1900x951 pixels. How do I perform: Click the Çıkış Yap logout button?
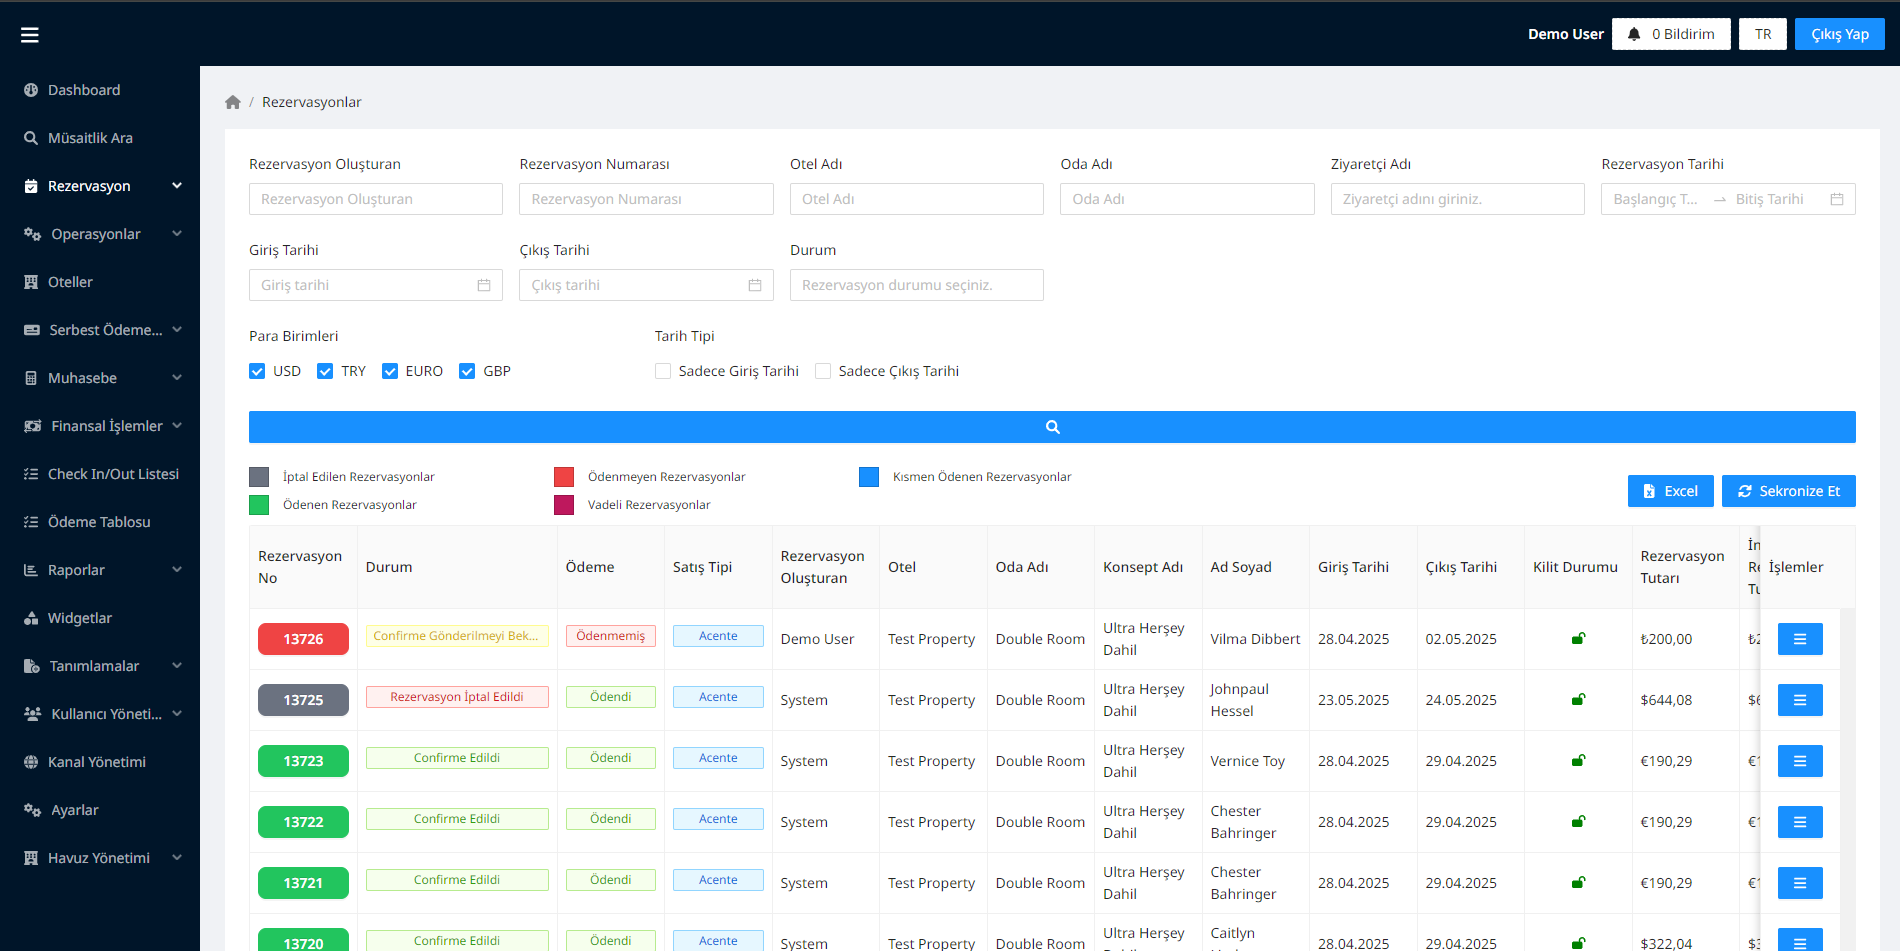pos(1839,34)
